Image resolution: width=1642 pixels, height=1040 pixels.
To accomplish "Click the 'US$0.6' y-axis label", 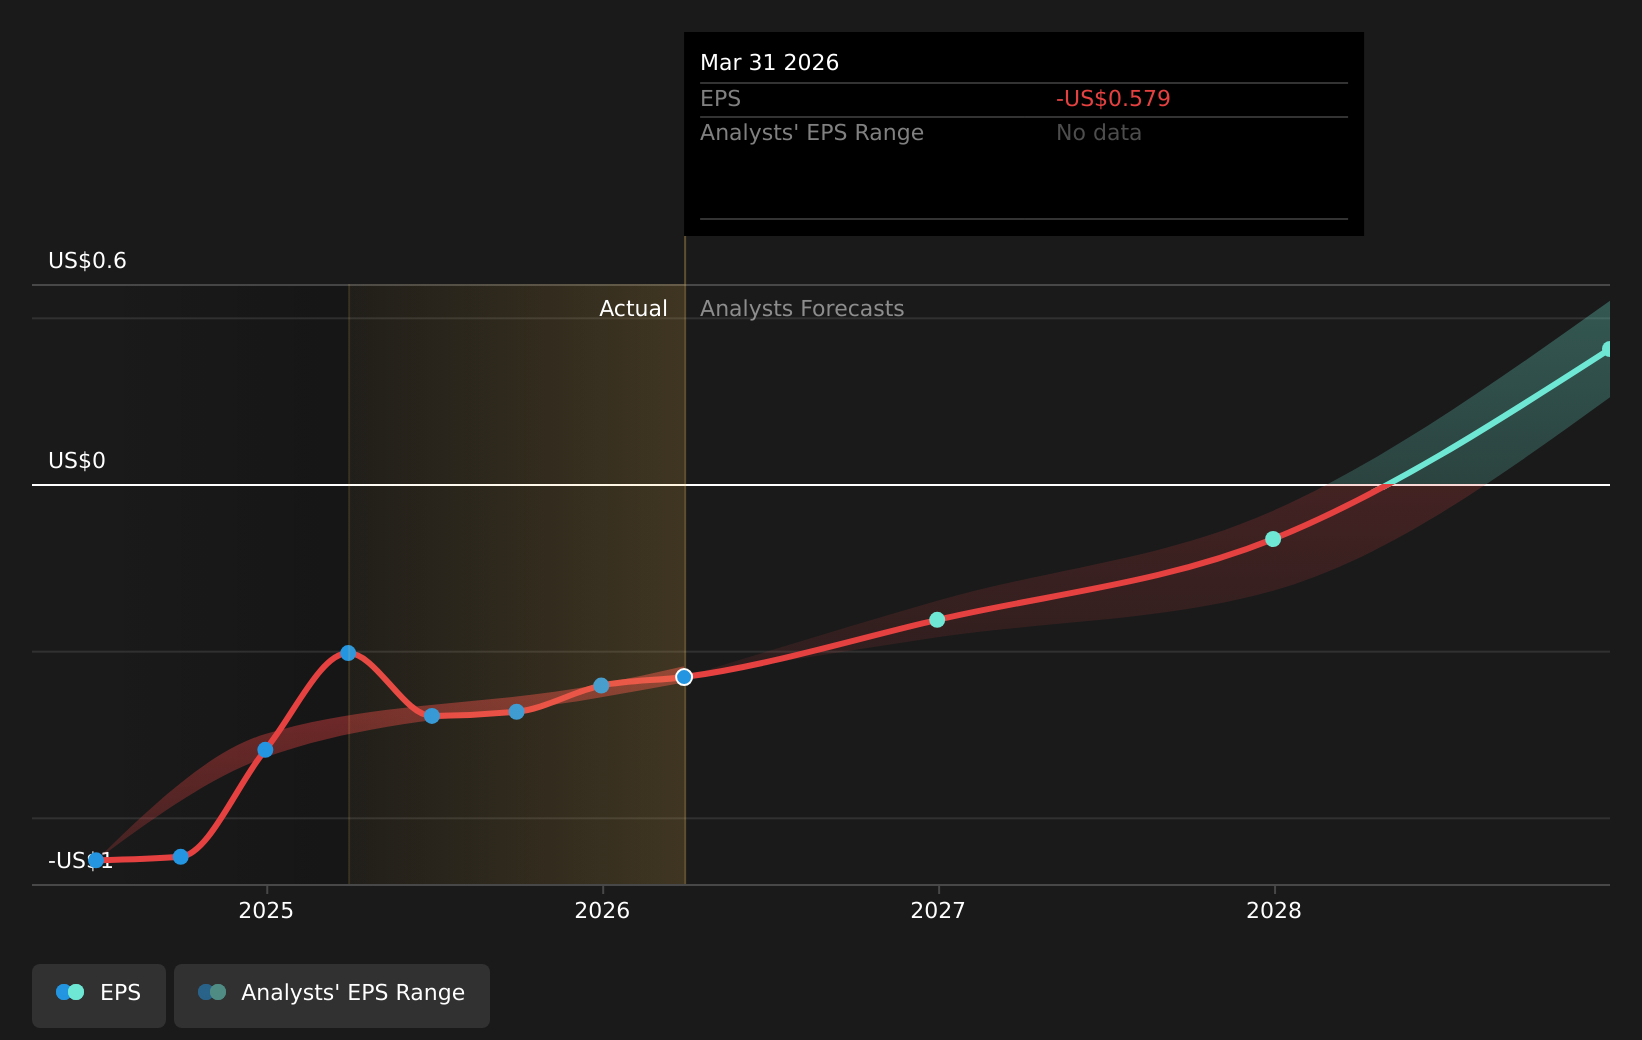I will tap(87, 261).
